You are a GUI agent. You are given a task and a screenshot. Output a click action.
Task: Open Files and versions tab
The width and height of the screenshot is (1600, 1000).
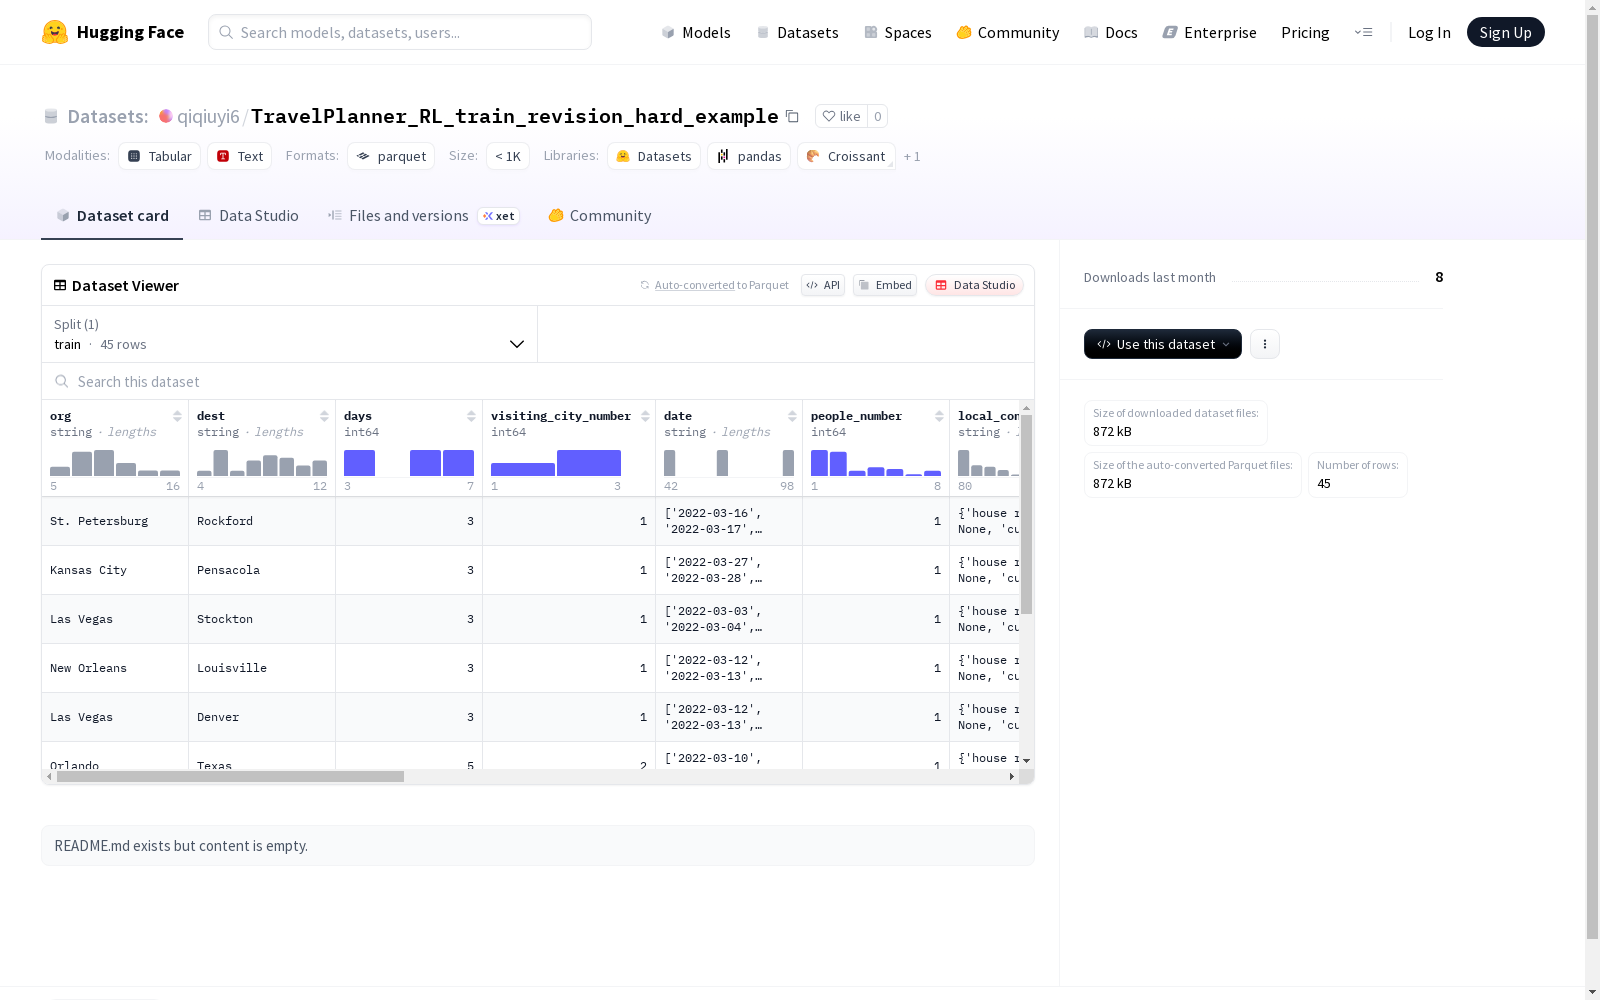coord(423,216)
